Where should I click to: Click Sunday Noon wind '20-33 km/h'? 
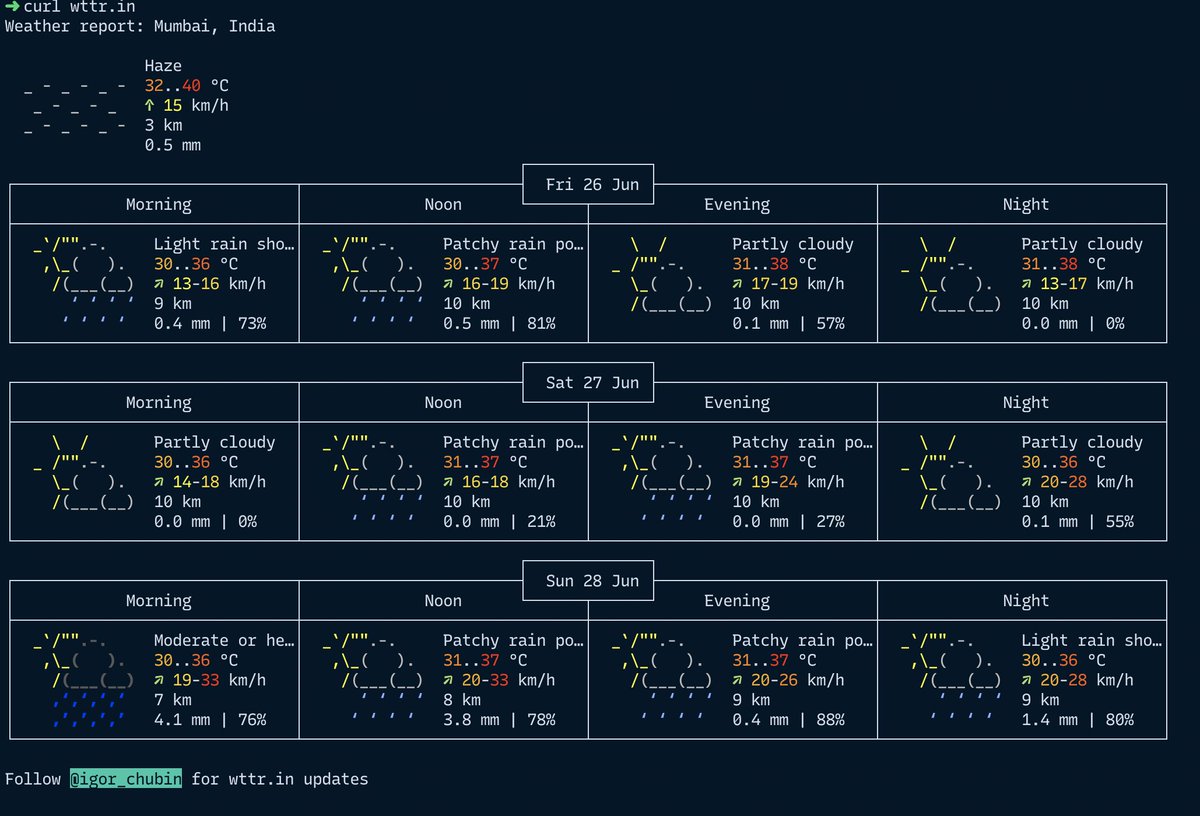pyautogui.click(x=509, y=680)
